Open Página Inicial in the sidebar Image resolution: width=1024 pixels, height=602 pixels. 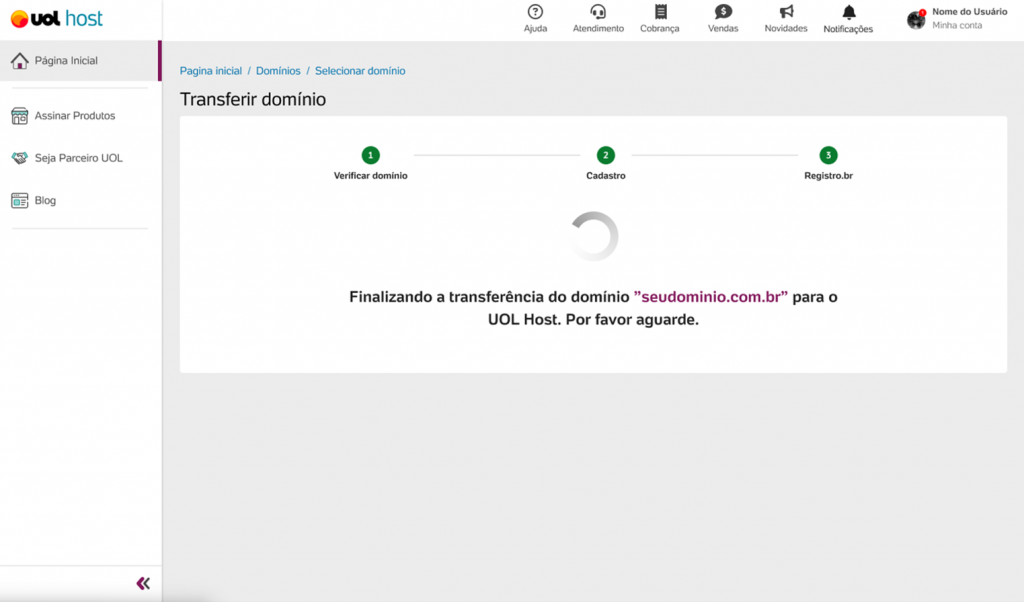click(x=66, y=61)
